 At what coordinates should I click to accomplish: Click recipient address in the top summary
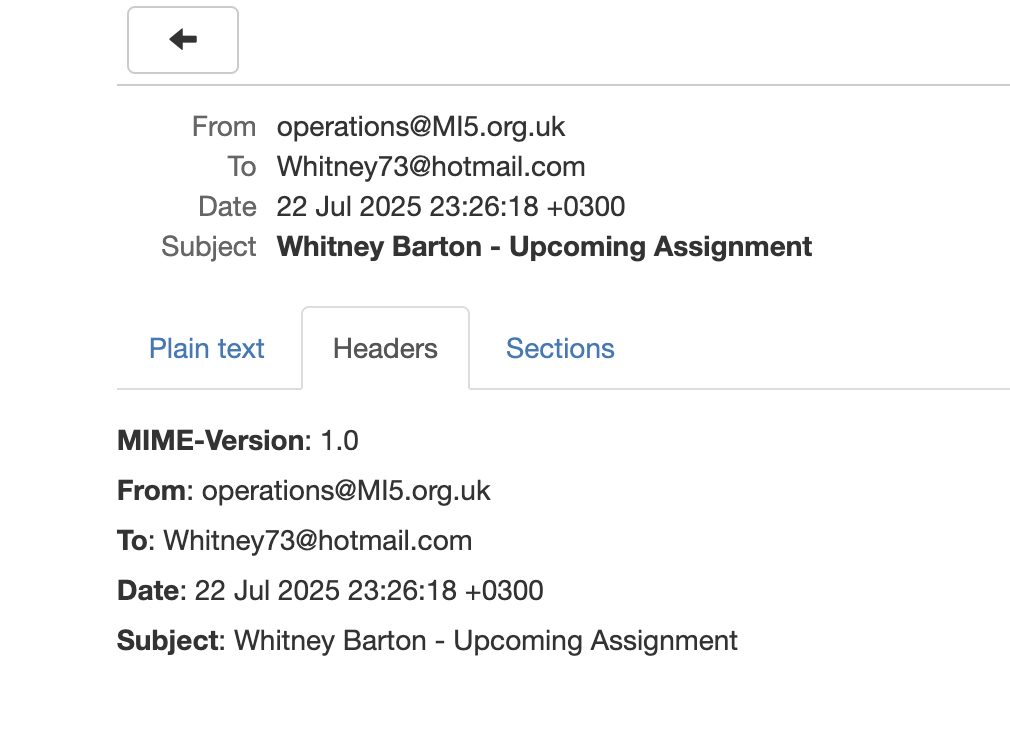[x=431, y=167]
